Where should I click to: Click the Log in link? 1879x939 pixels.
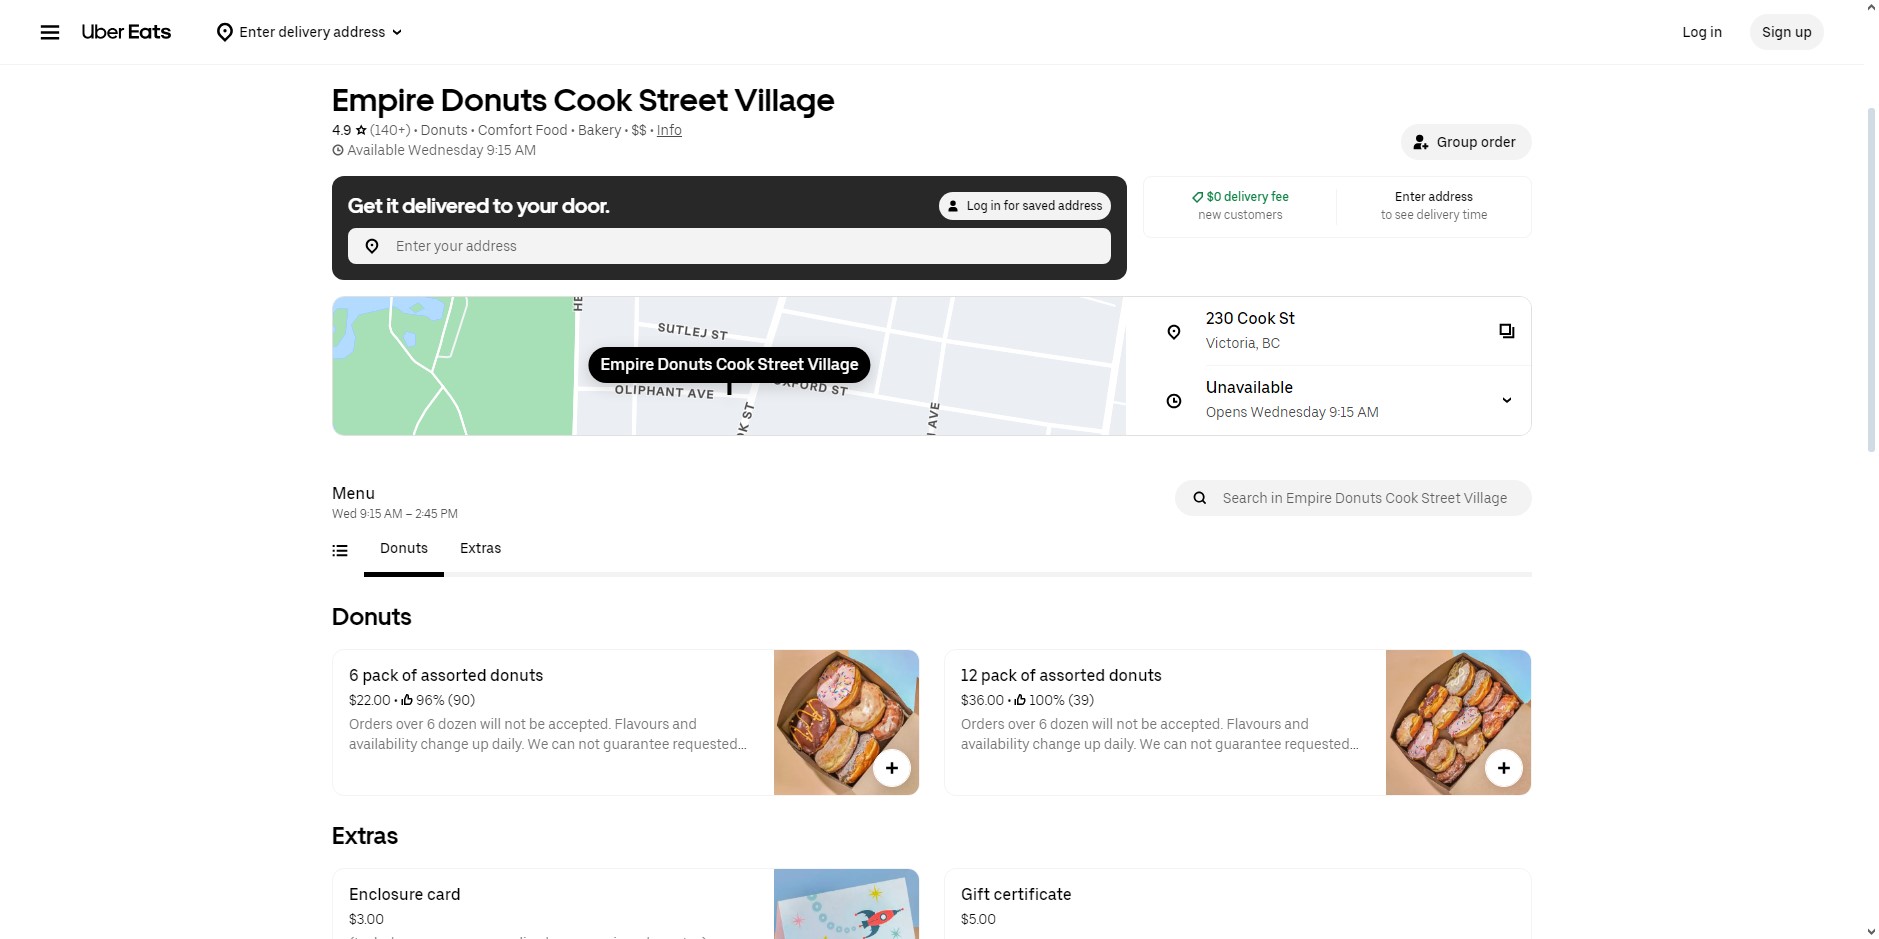click(x=1701, y=32)
